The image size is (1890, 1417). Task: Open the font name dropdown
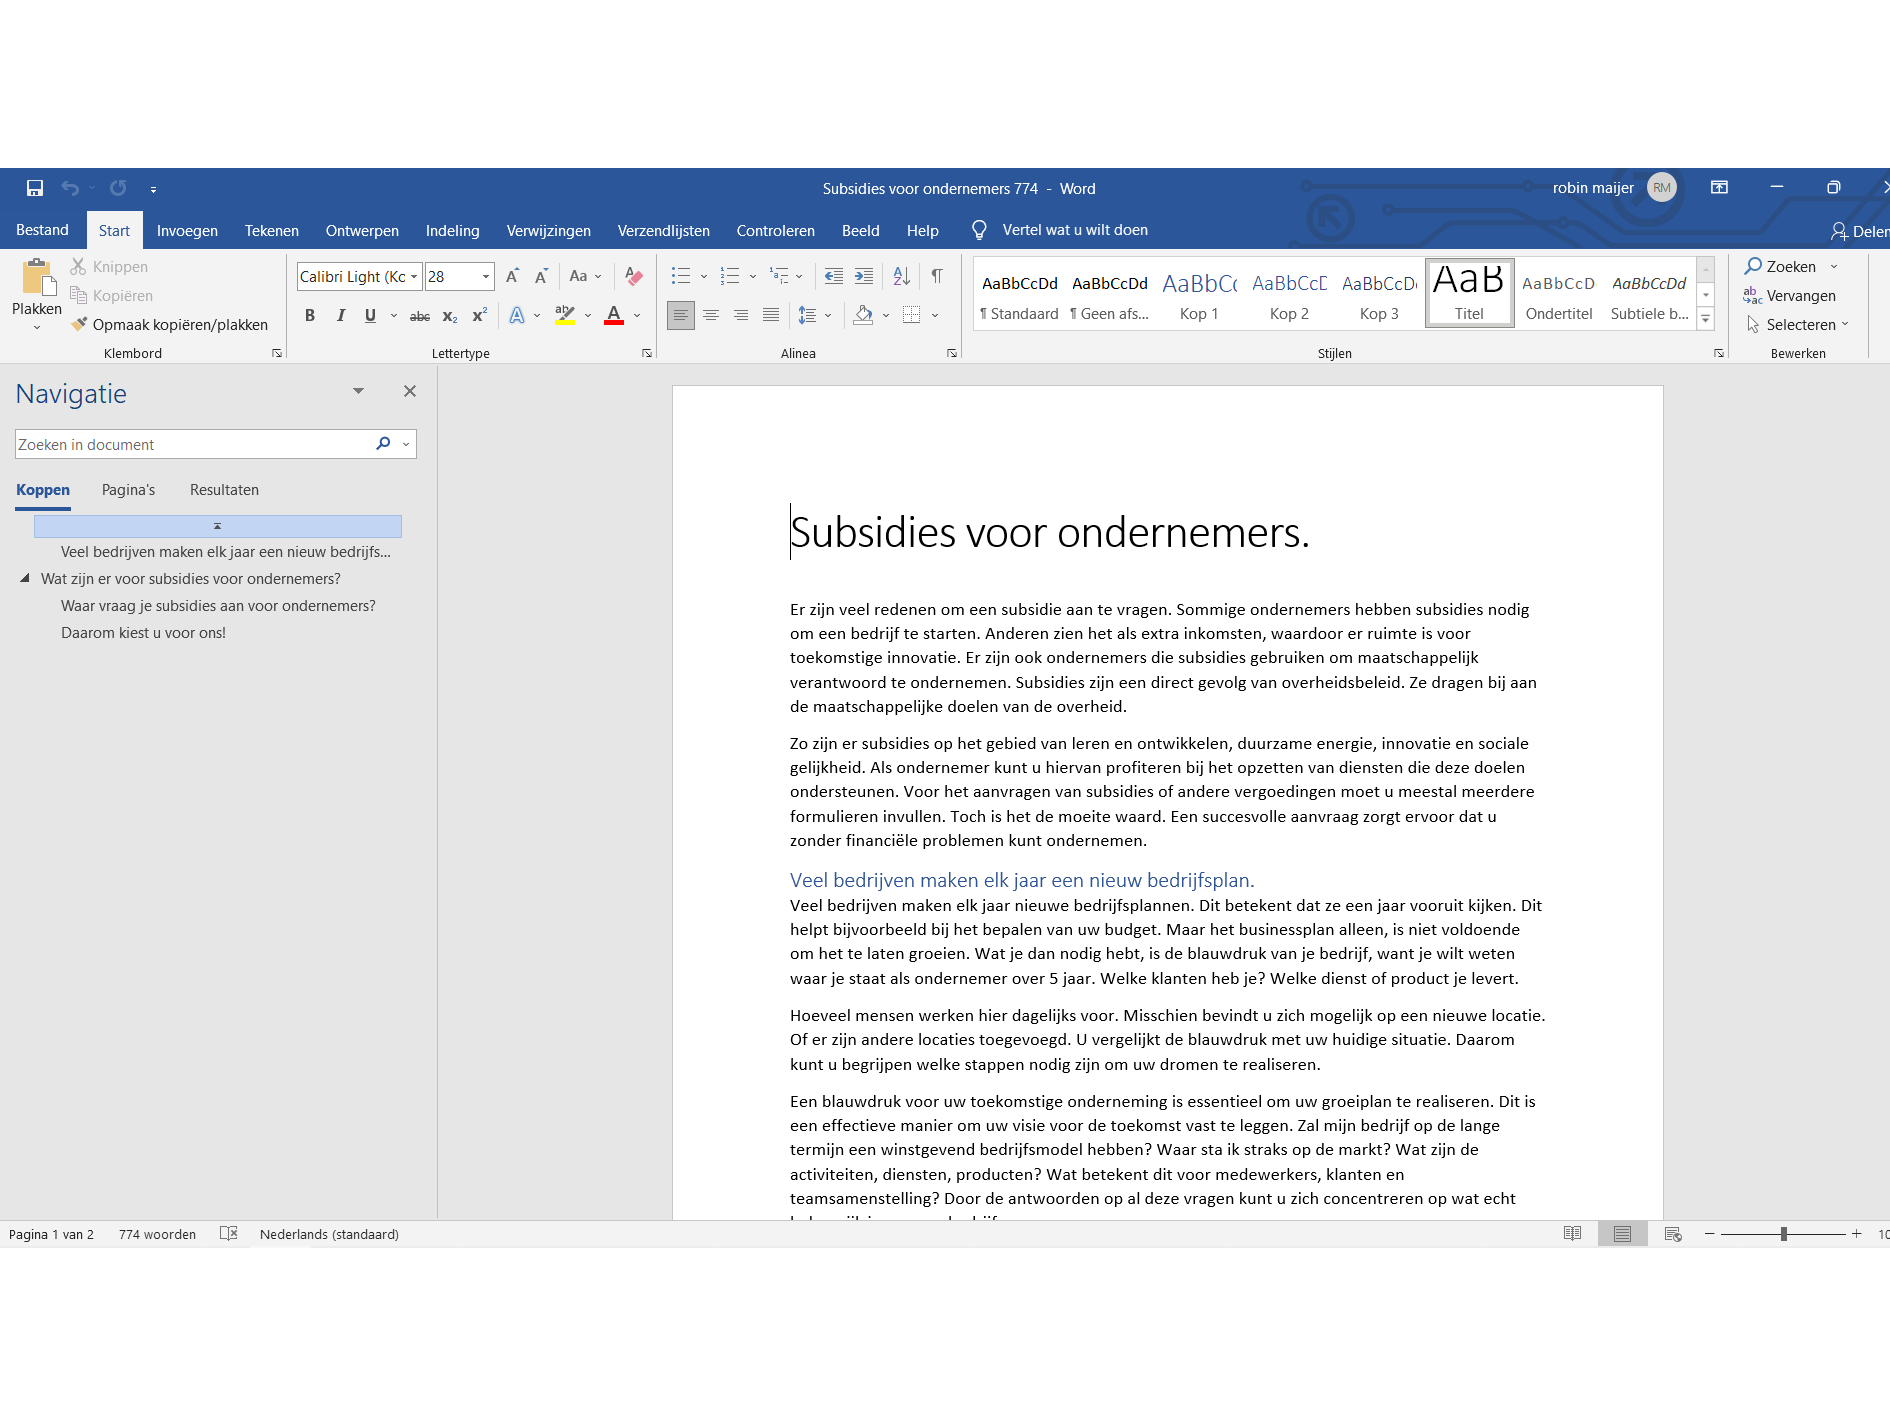(x=414, y=277)
